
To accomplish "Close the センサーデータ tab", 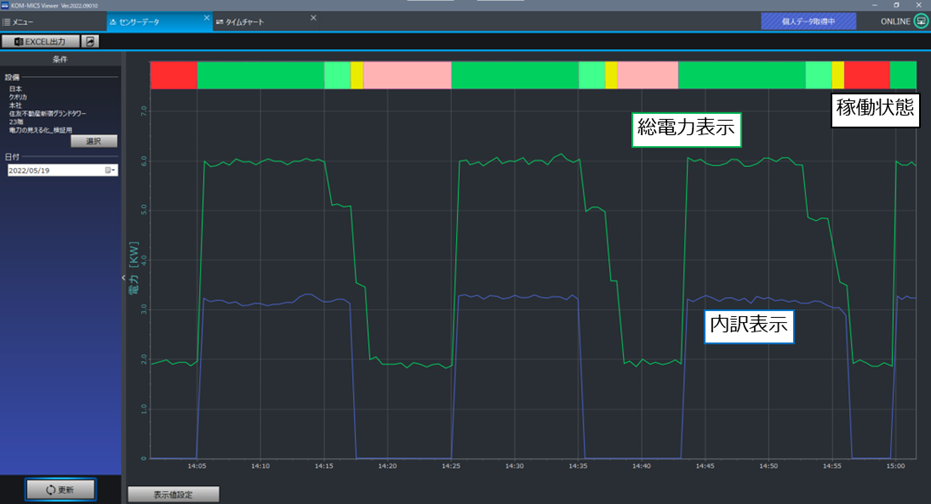I will pos(207,18).
